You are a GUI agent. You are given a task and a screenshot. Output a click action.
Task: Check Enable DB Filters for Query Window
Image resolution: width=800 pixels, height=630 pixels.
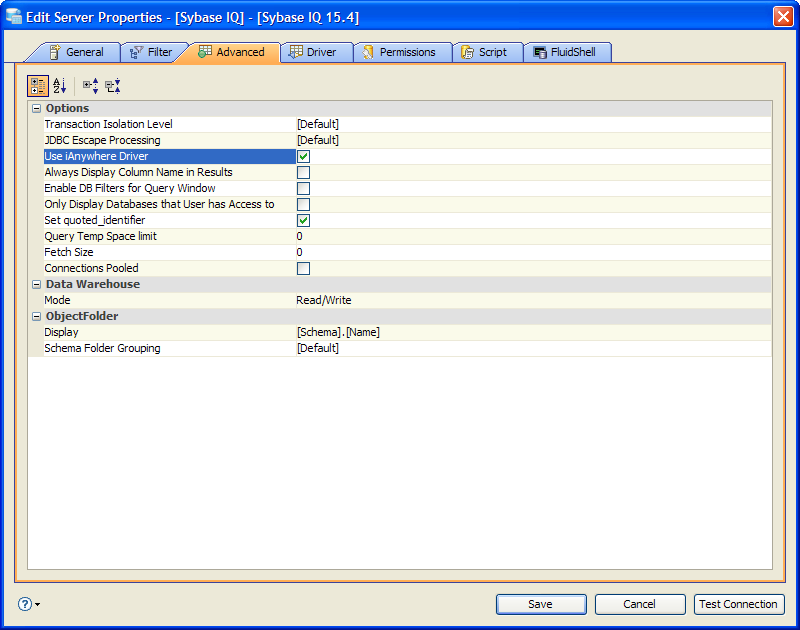pos(304,189)
